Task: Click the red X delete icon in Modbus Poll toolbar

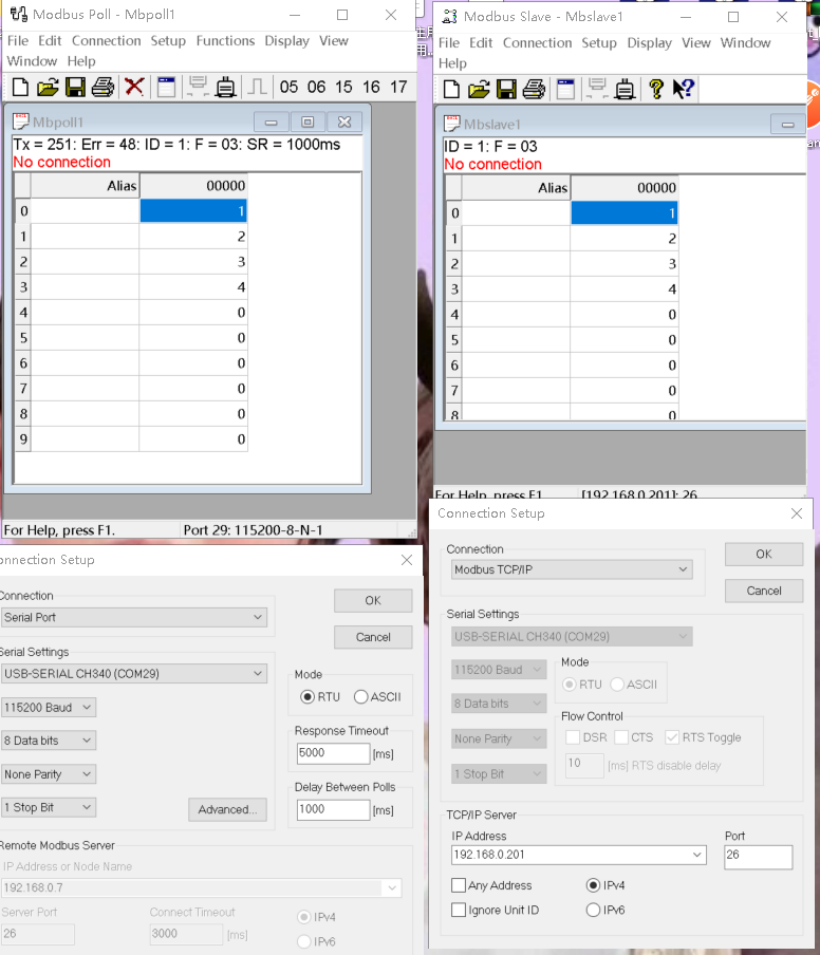Action: (134, 87)
